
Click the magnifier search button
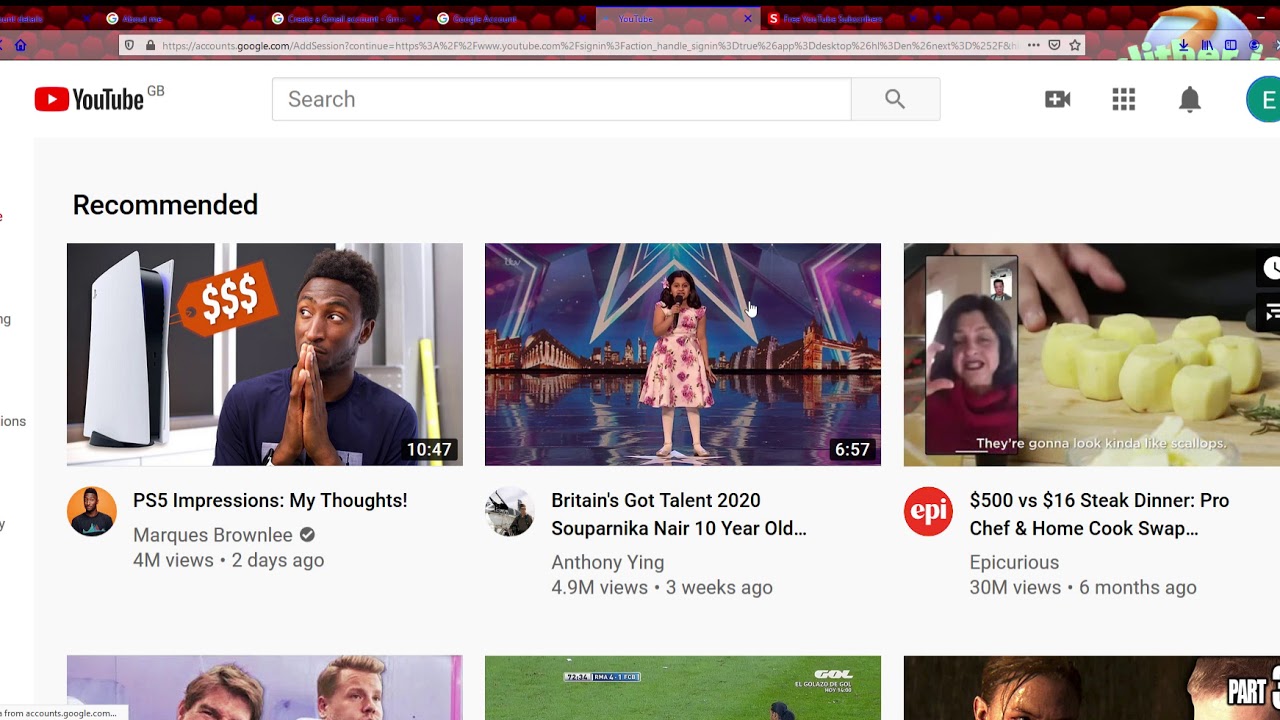[x=895, y=99]
